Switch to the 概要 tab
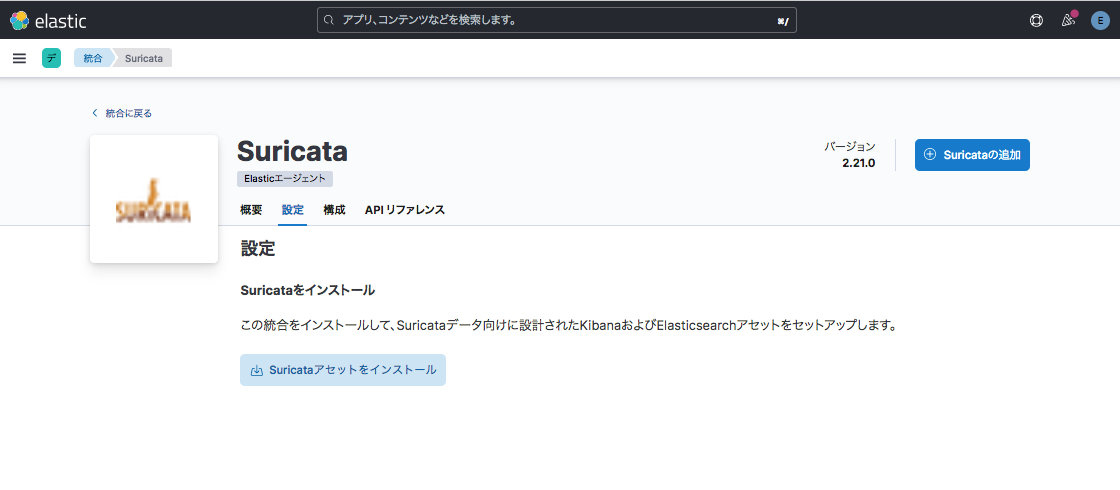Viewport: 1120px width, 490px height. pos(251,210)
